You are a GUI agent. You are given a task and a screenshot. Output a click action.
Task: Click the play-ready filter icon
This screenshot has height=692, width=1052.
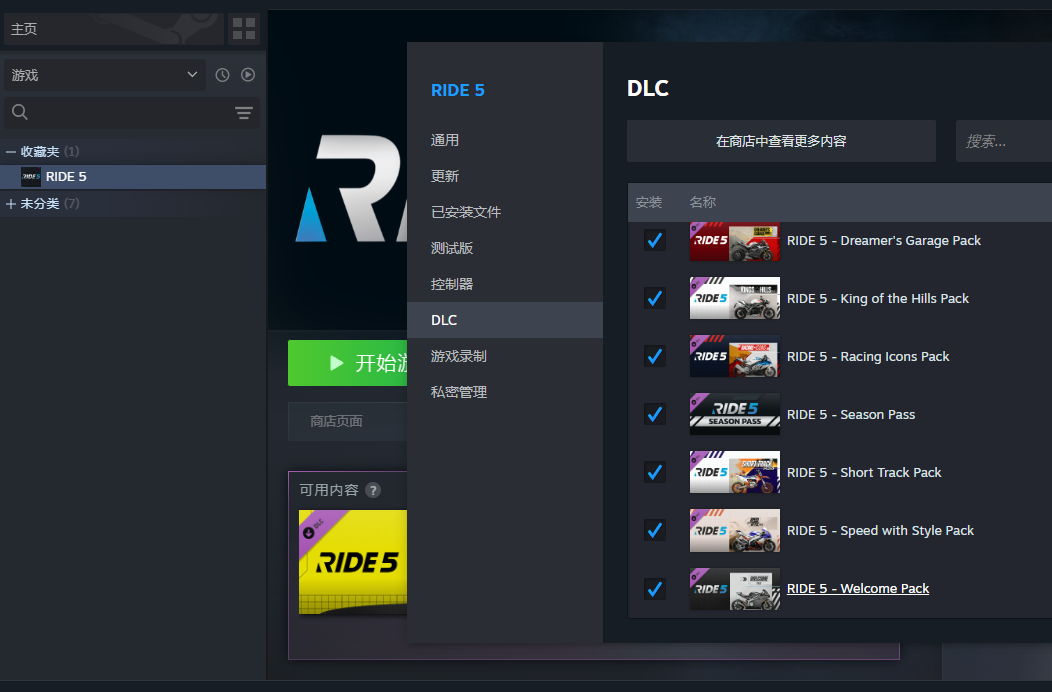pyautogui.click(x=248, y=75)
